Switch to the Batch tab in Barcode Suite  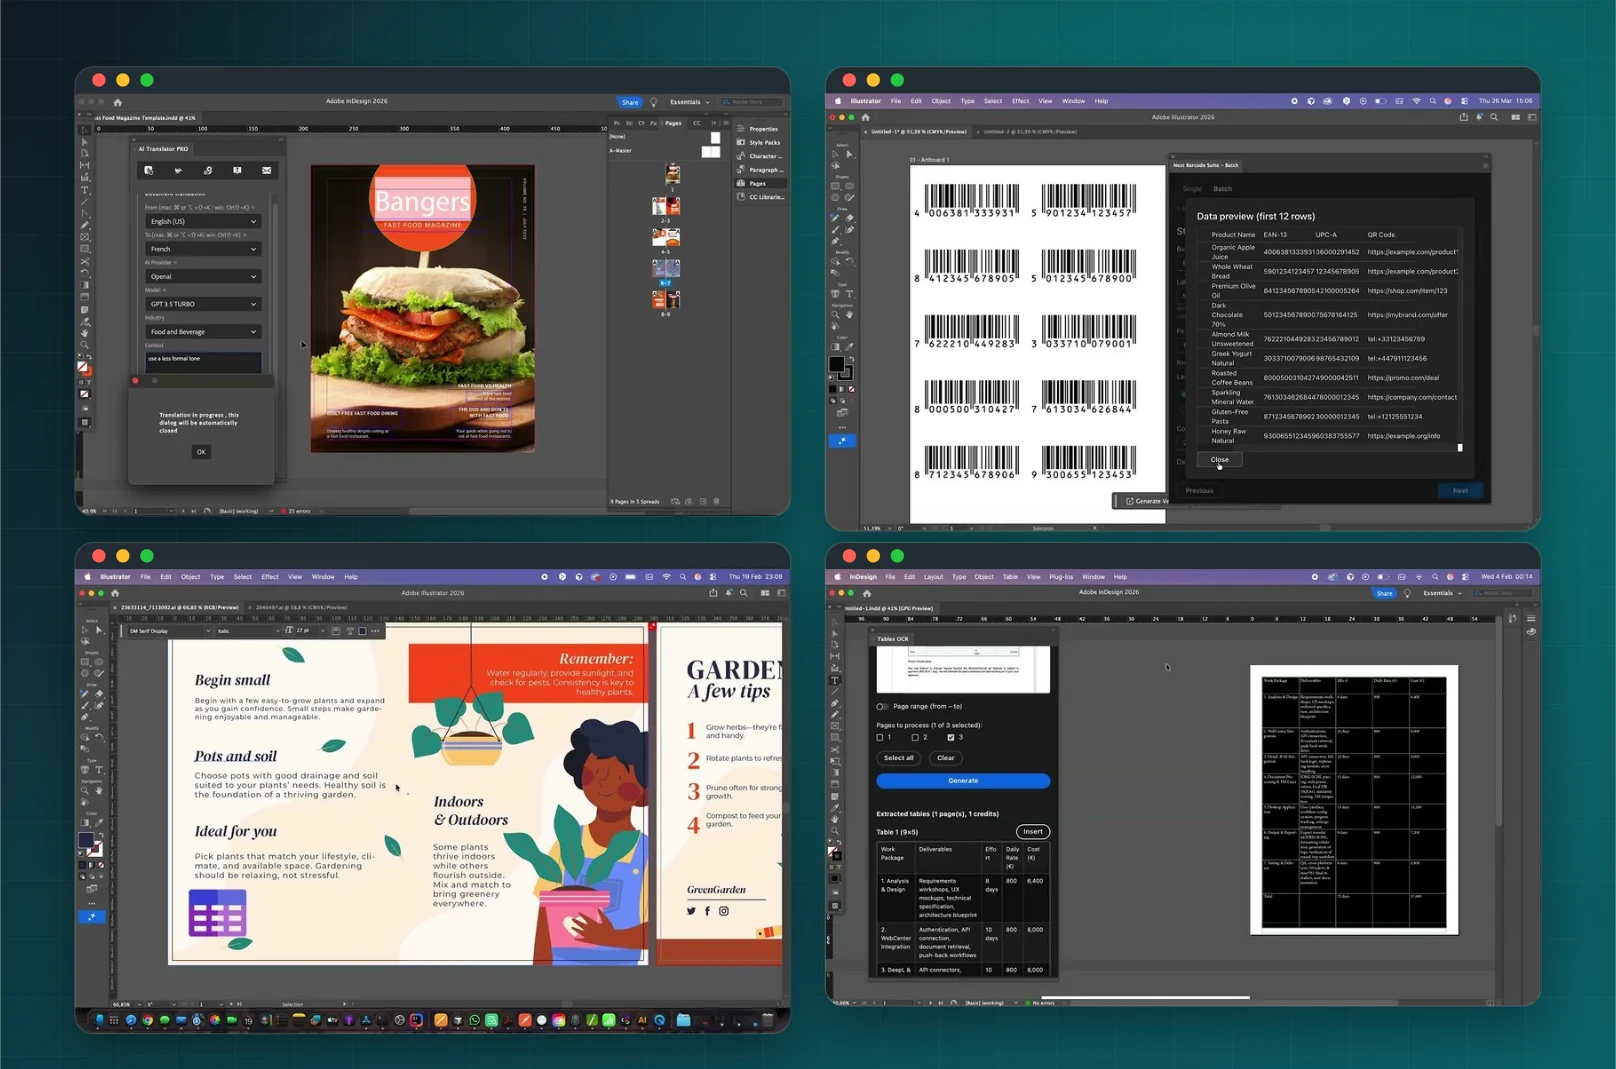[1222, 189]
